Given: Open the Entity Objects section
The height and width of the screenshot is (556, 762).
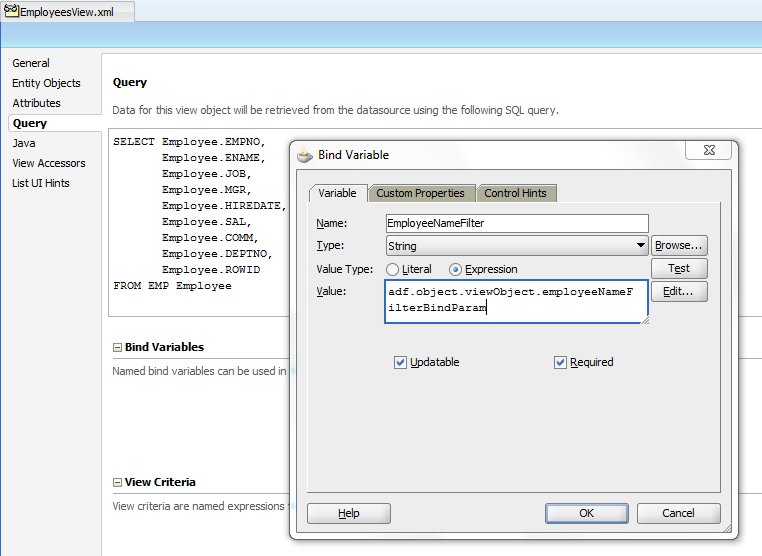Looking at the screenshot, I should point(46,83).
